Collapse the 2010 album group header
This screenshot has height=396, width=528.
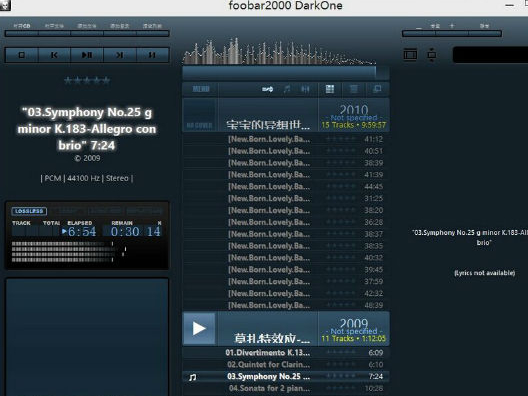[286, 115]
